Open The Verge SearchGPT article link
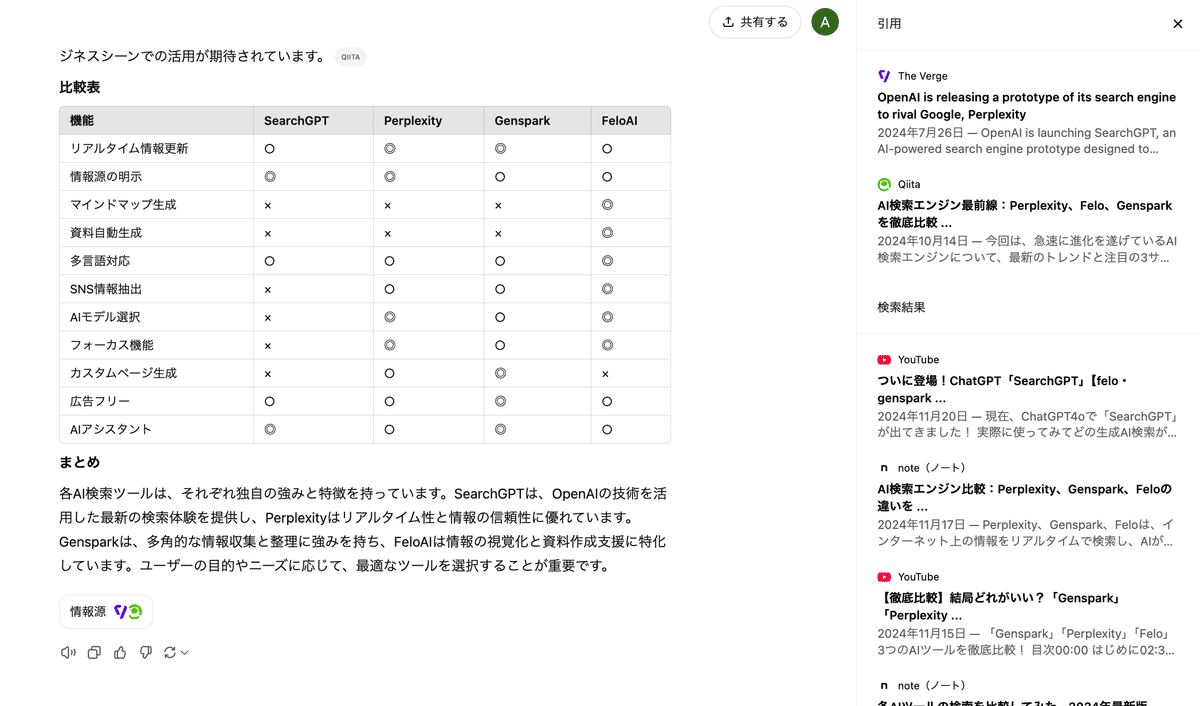Viewport: 1200px width, 706px height. coord(1026,106)
